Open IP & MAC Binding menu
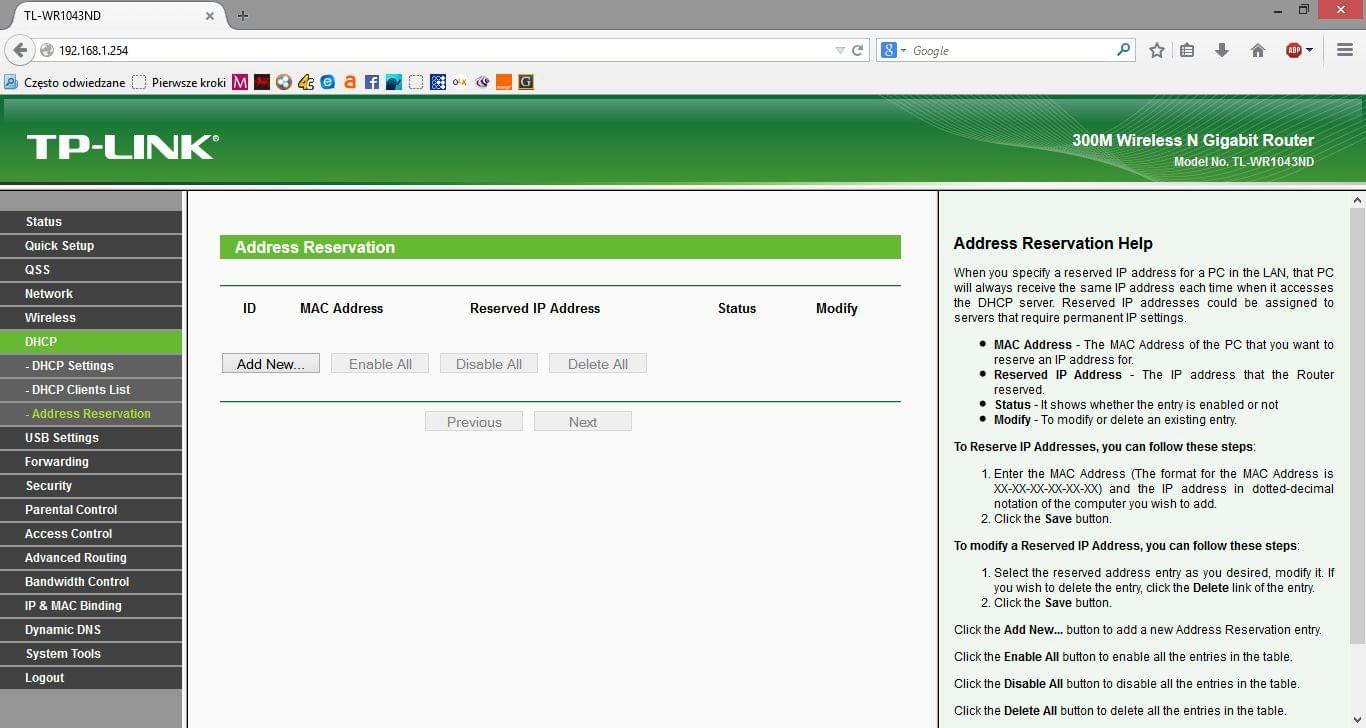This screenshot has height=728, width=1366. point(91,606)
